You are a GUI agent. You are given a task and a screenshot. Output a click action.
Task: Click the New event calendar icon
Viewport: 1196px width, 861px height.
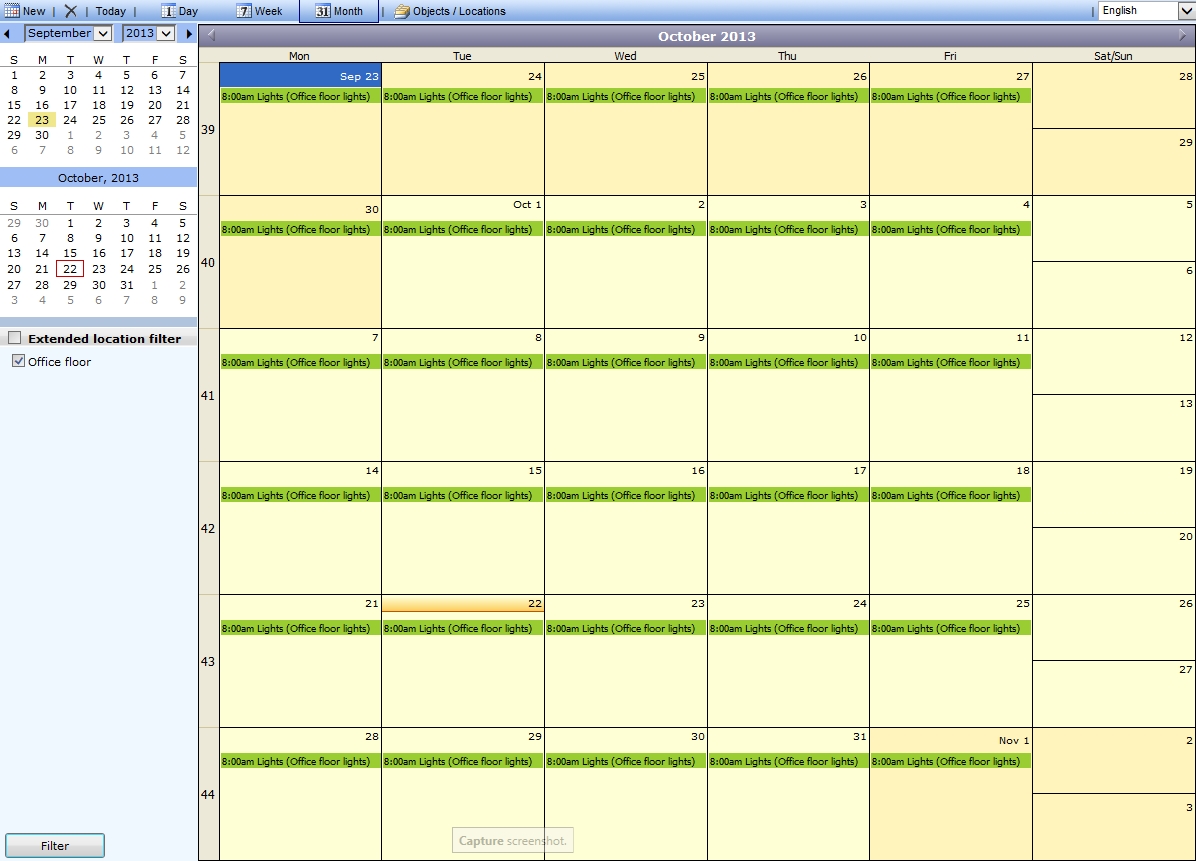pos(13,11)
